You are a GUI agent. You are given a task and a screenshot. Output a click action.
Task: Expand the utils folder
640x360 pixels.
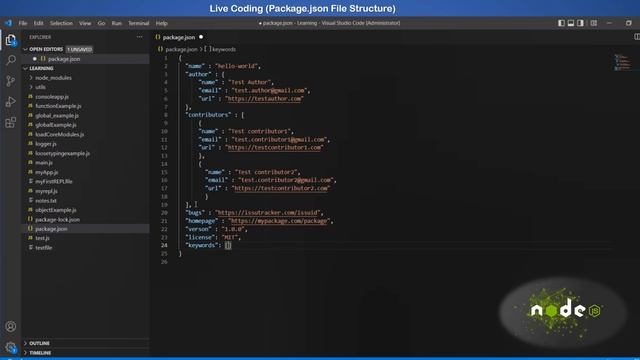pos(40,87)
